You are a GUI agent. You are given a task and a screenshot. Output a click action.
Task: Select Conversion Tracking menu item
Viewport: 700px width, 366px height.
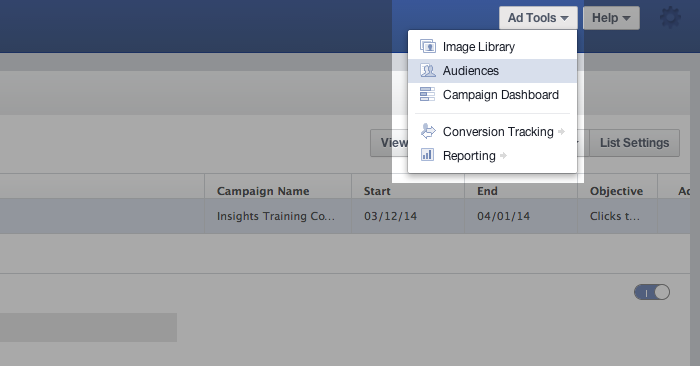click(x=492, y=132)
